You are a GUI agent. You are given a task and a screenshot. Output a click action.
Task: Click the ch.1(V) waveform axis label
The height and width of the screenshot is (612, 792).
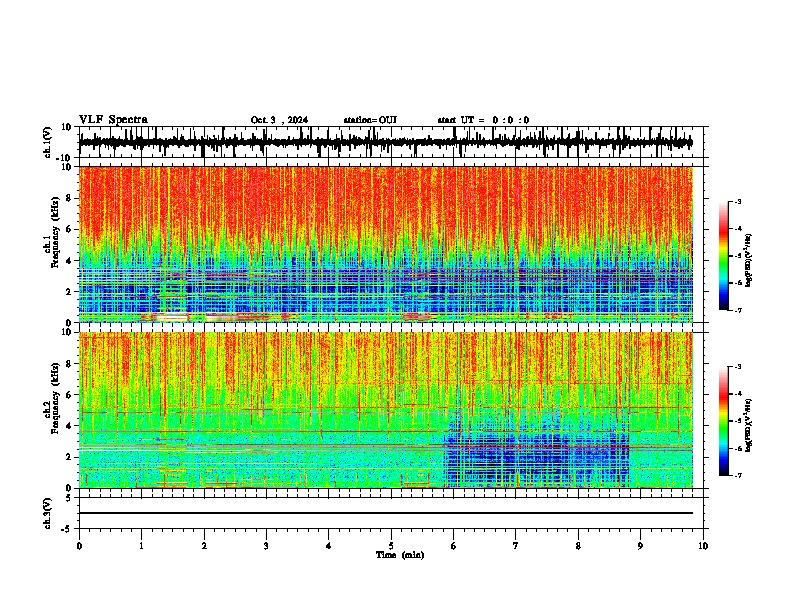(x=48, y=142)
